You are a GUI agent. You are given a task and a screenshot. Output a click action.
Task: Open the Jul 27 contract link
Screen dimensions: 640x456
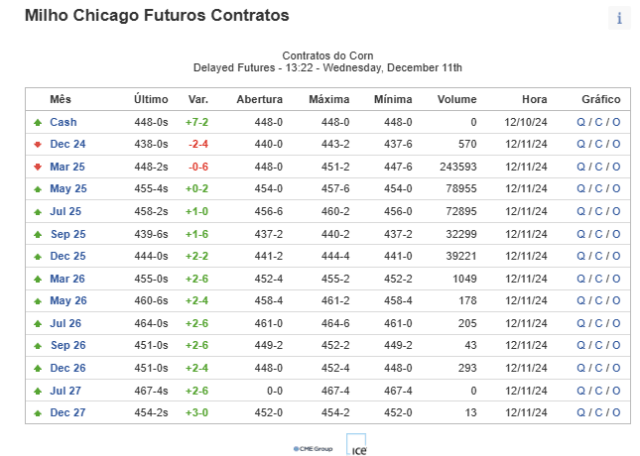65,391
